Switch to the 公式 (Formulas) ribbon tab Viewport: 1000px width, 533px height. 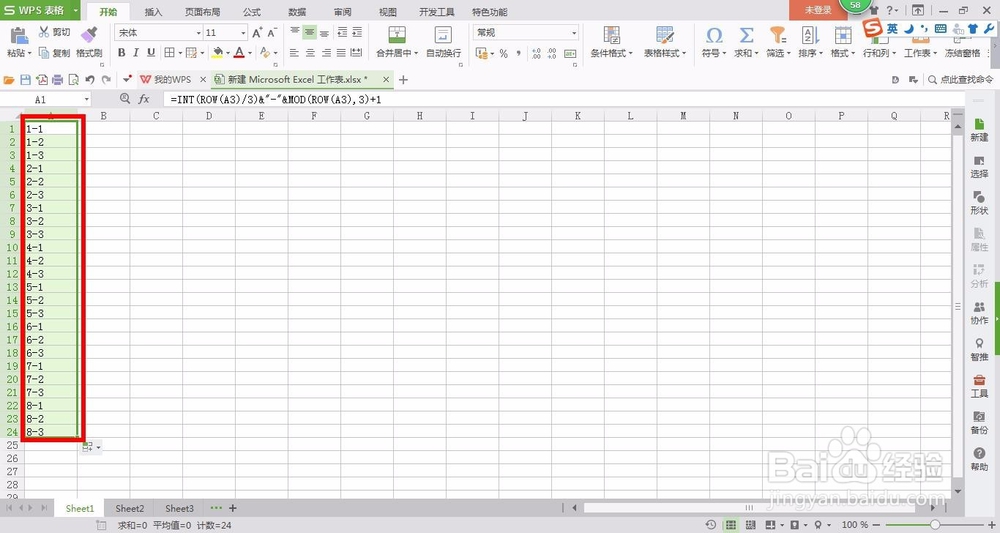tap(251, 12)
